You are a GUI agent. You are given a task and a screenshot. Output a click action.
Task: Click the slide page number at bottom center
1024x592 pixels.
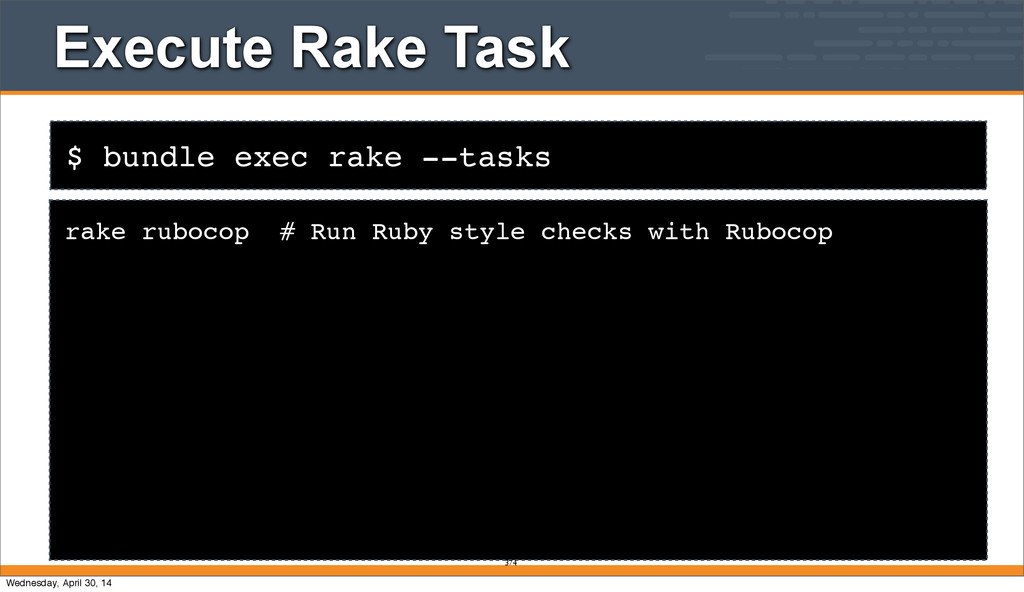point(511,563)
